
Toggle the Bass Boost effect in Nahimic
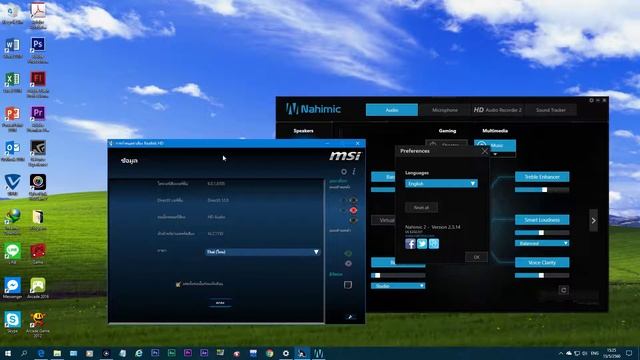383,177
